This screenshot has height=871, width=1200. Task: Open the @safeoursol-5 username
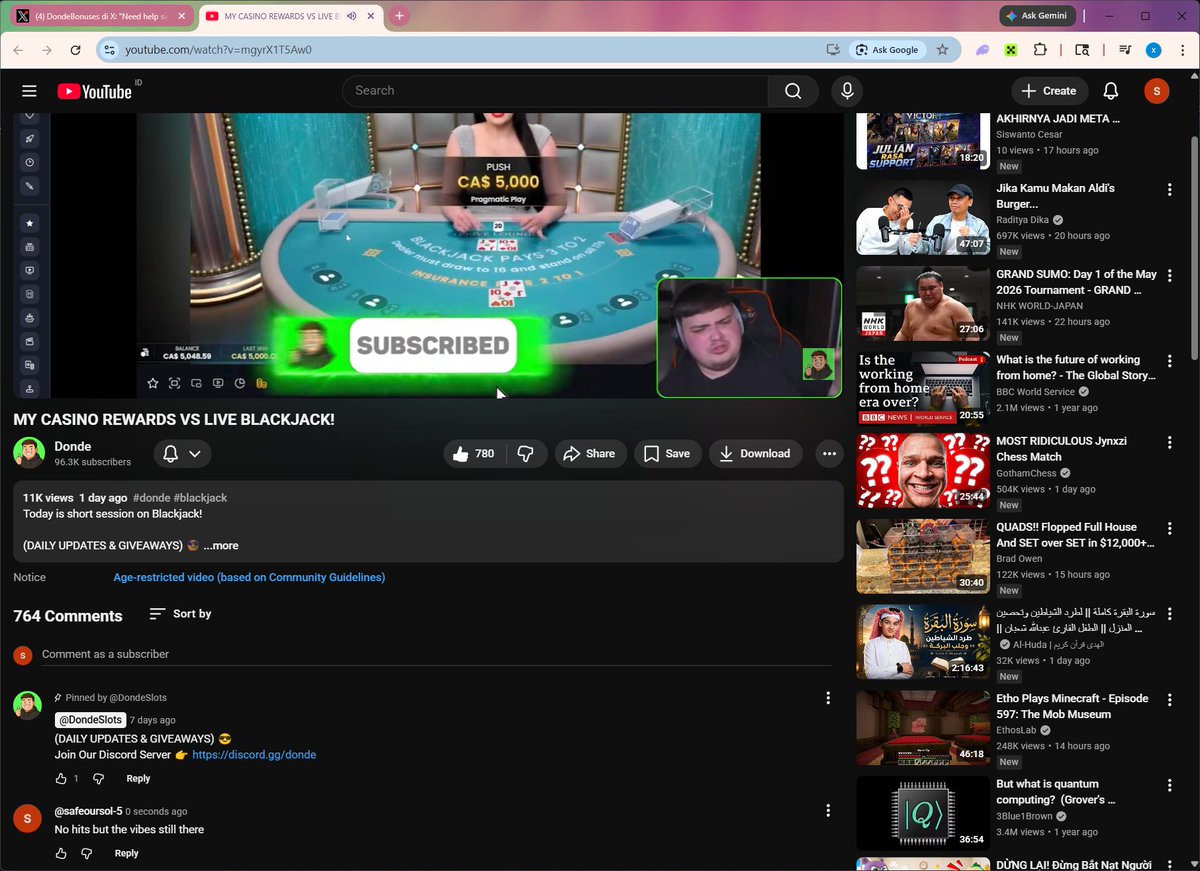pyautogui.click(x=88, y=811)
